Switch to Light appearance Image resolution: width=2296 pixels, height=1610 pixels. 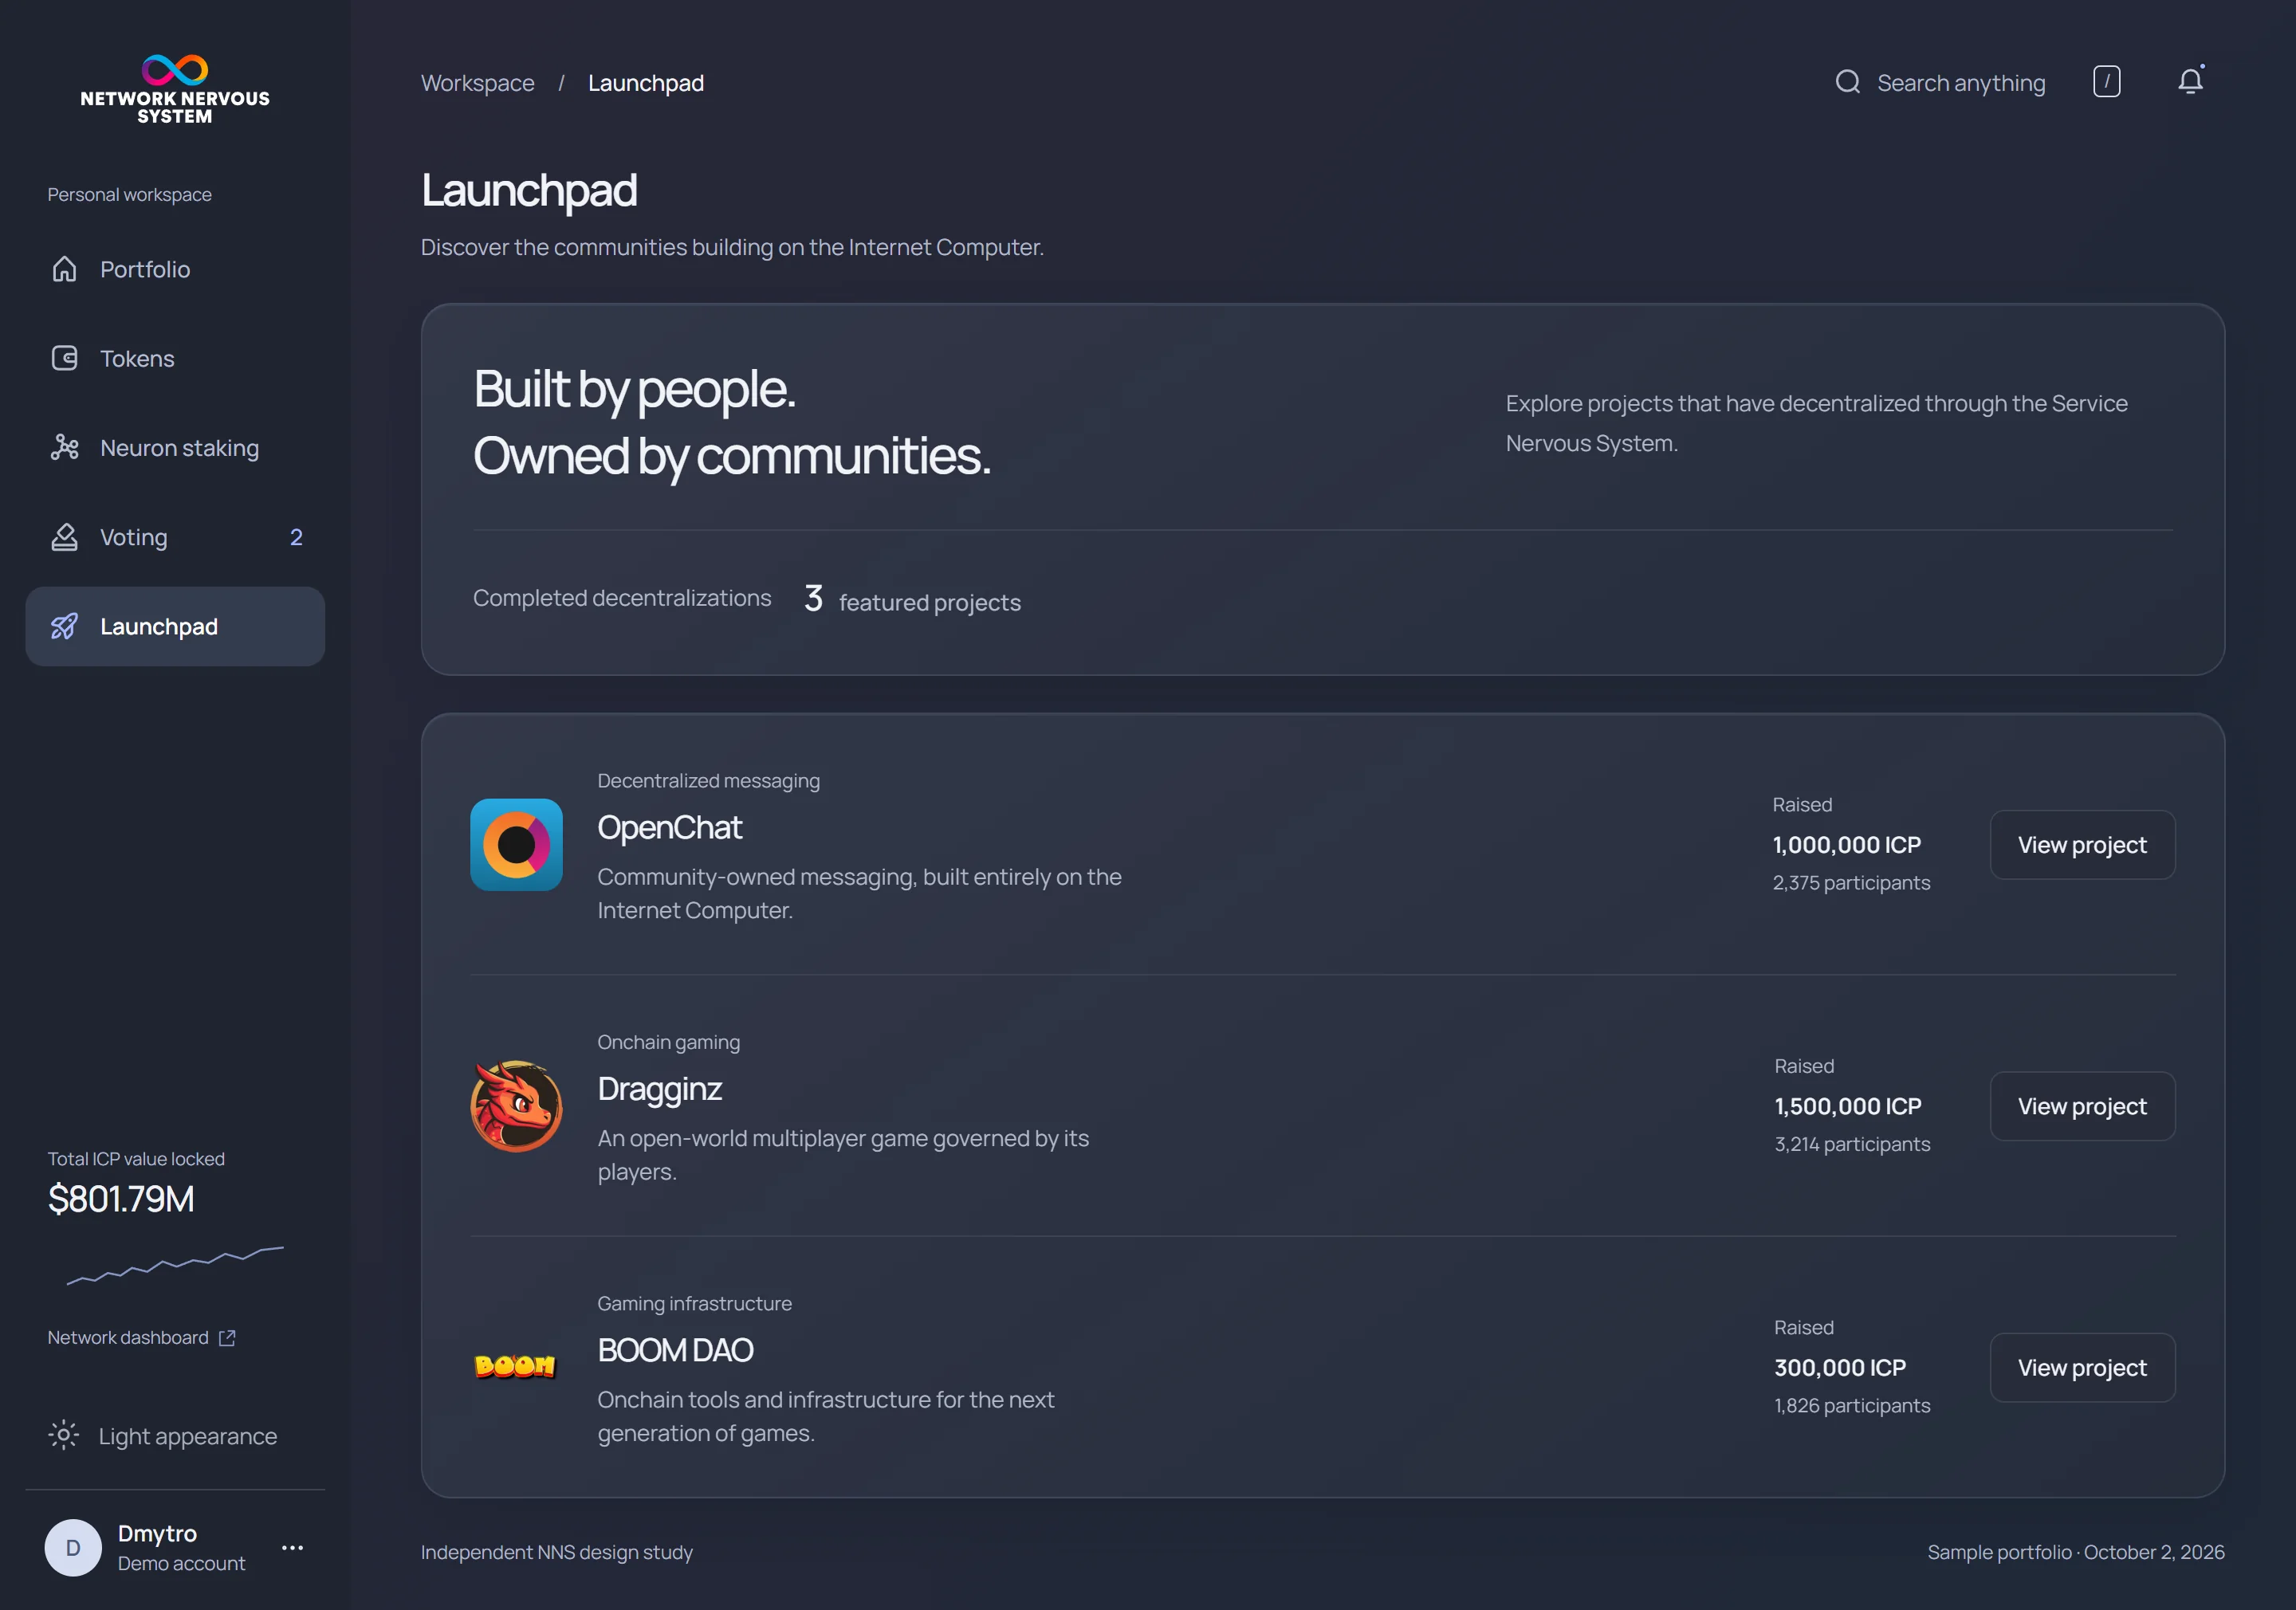pyautogui.click(x=187, y=1436)
